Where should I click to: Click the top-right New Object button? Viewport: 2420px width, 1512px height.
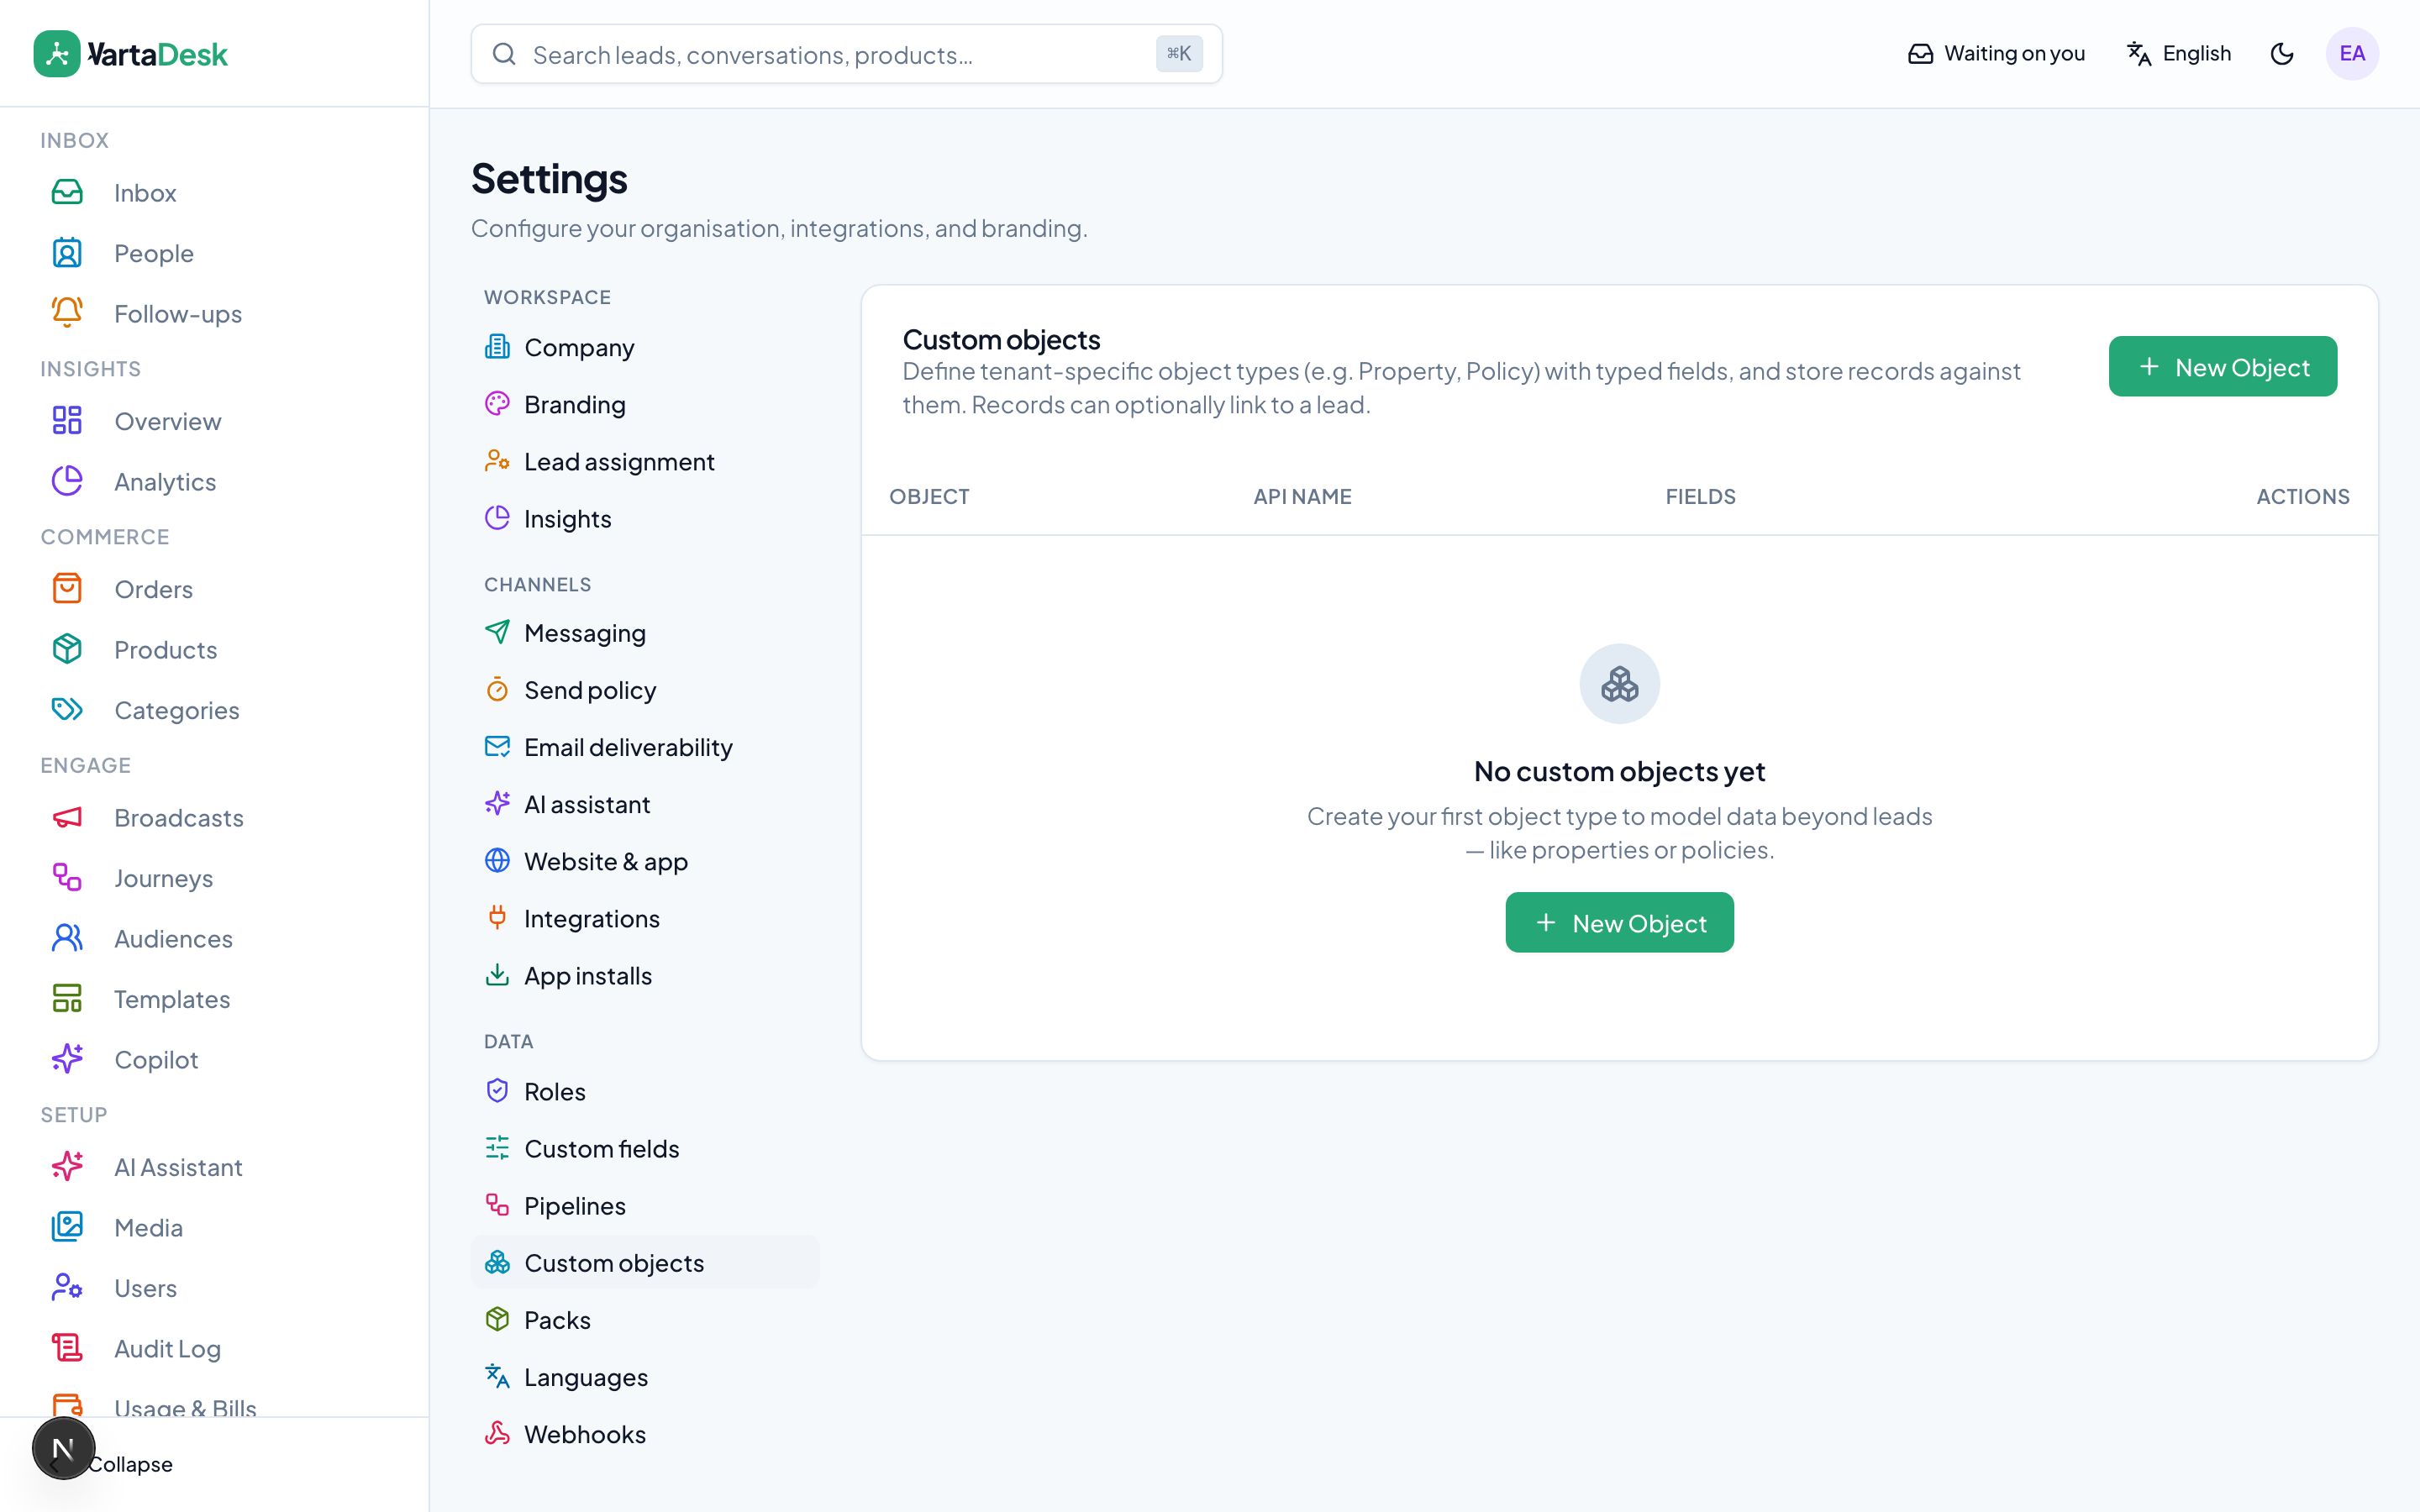pyautogui.click(x=2222, y=367)
